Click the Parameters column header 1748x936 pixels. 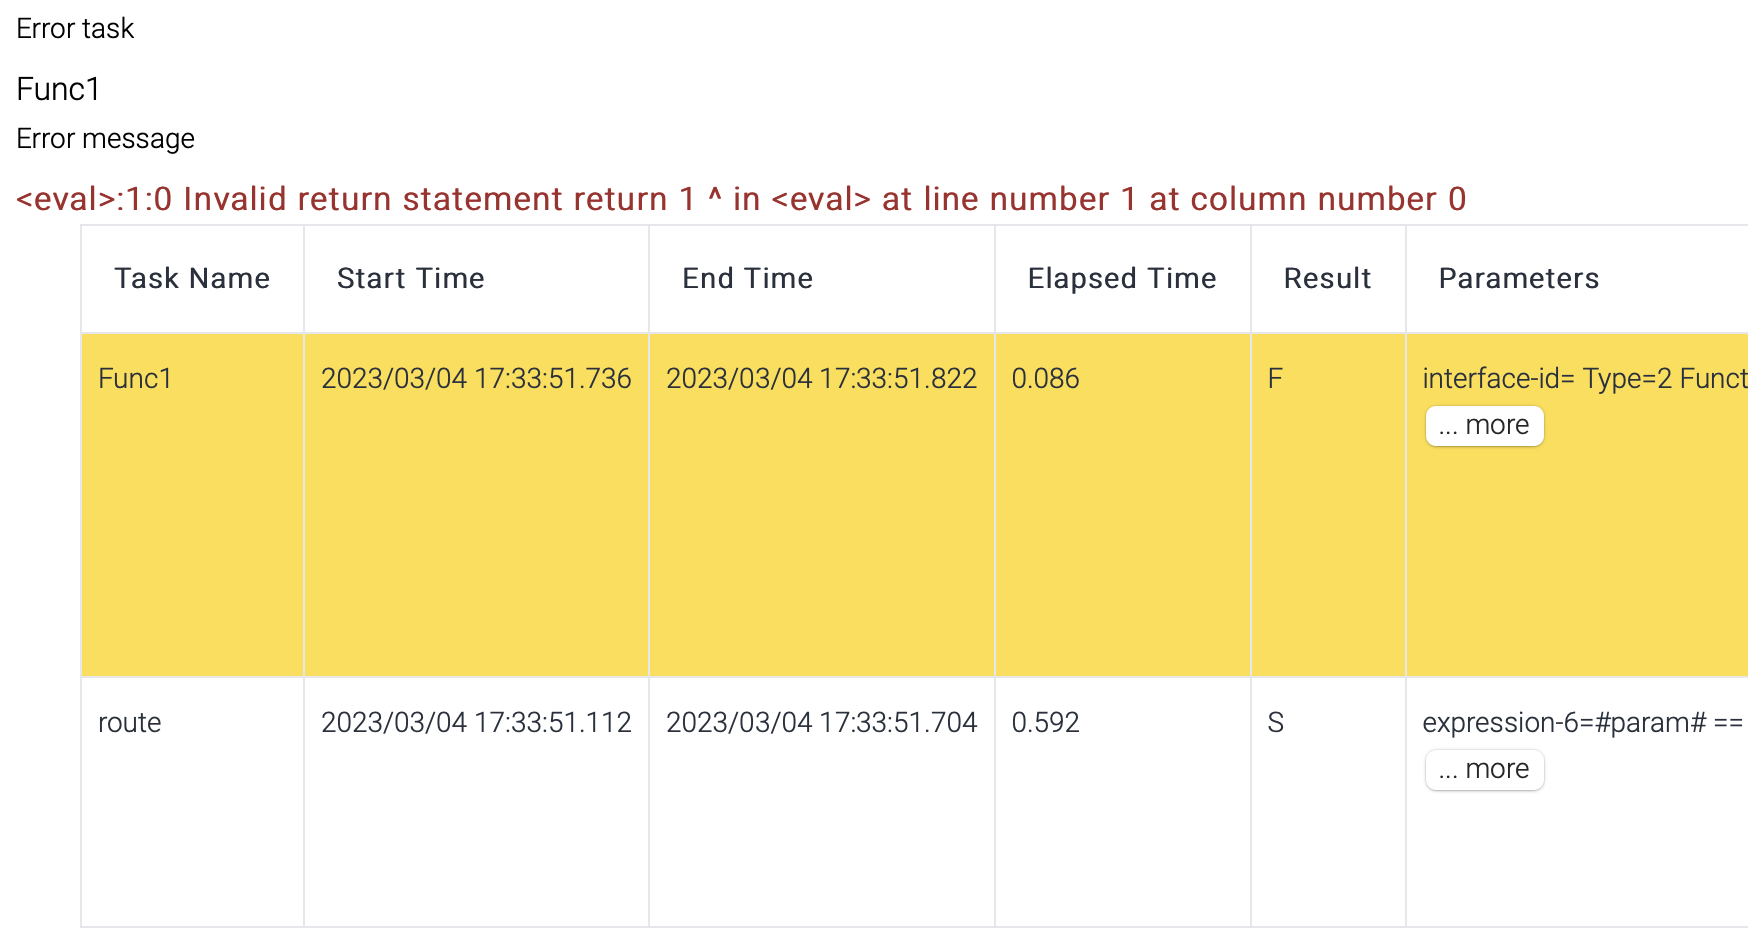[1518, 279]
